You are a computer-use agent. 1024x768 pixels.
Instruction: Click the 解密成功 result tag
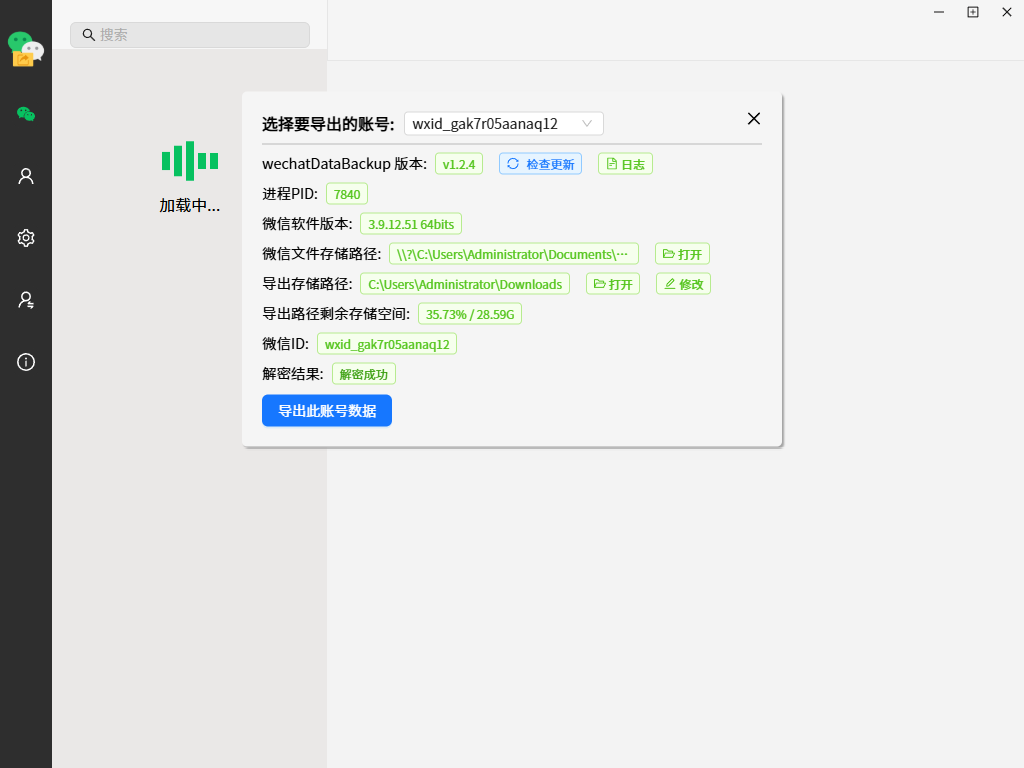click(x=364, y=374)
